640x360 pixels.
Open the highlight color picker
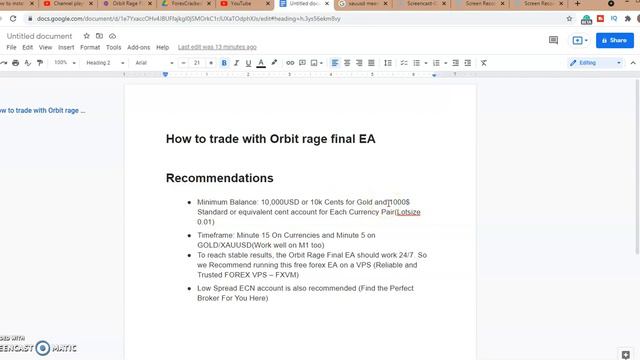click(x=274, y=63)
